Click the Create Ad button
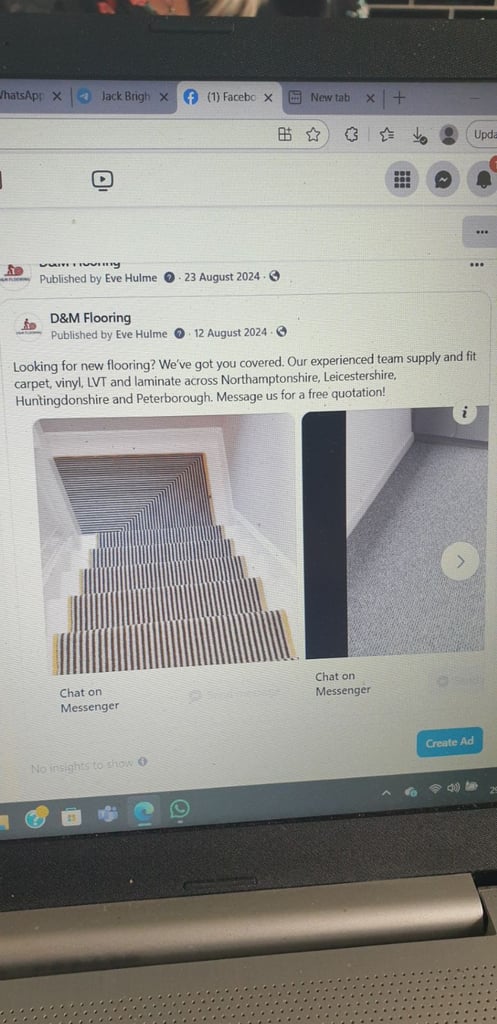Viewport: 497px width, 1024px height. [449, 743]
